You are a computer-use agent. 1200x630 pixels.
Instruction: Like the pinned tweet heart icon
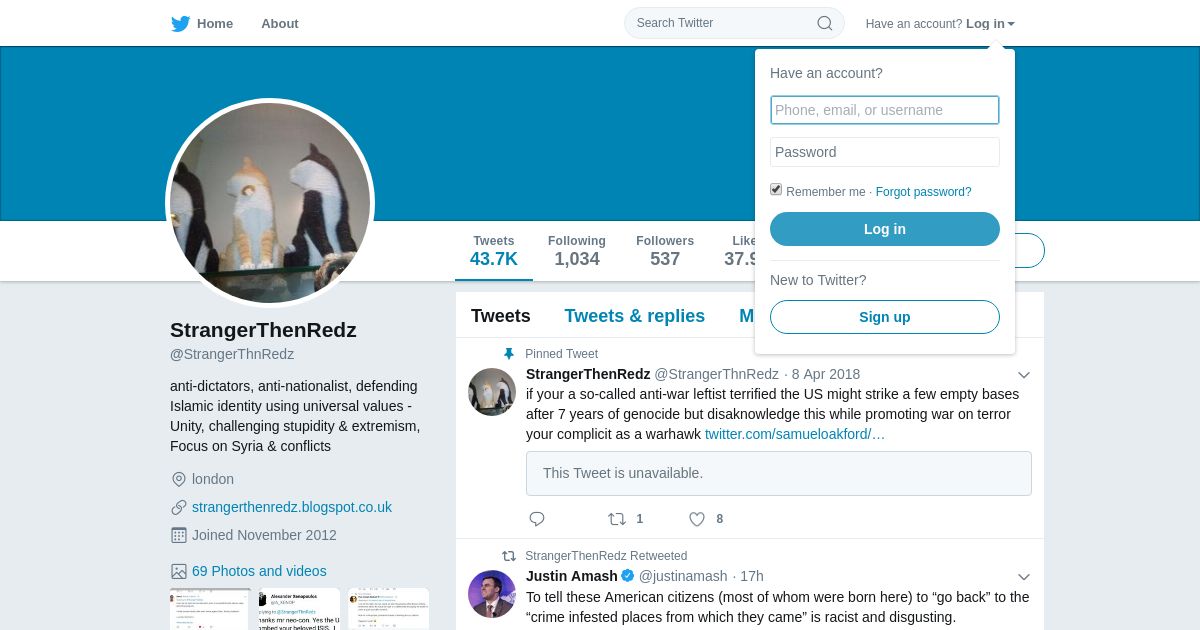[x=697, y=519]
